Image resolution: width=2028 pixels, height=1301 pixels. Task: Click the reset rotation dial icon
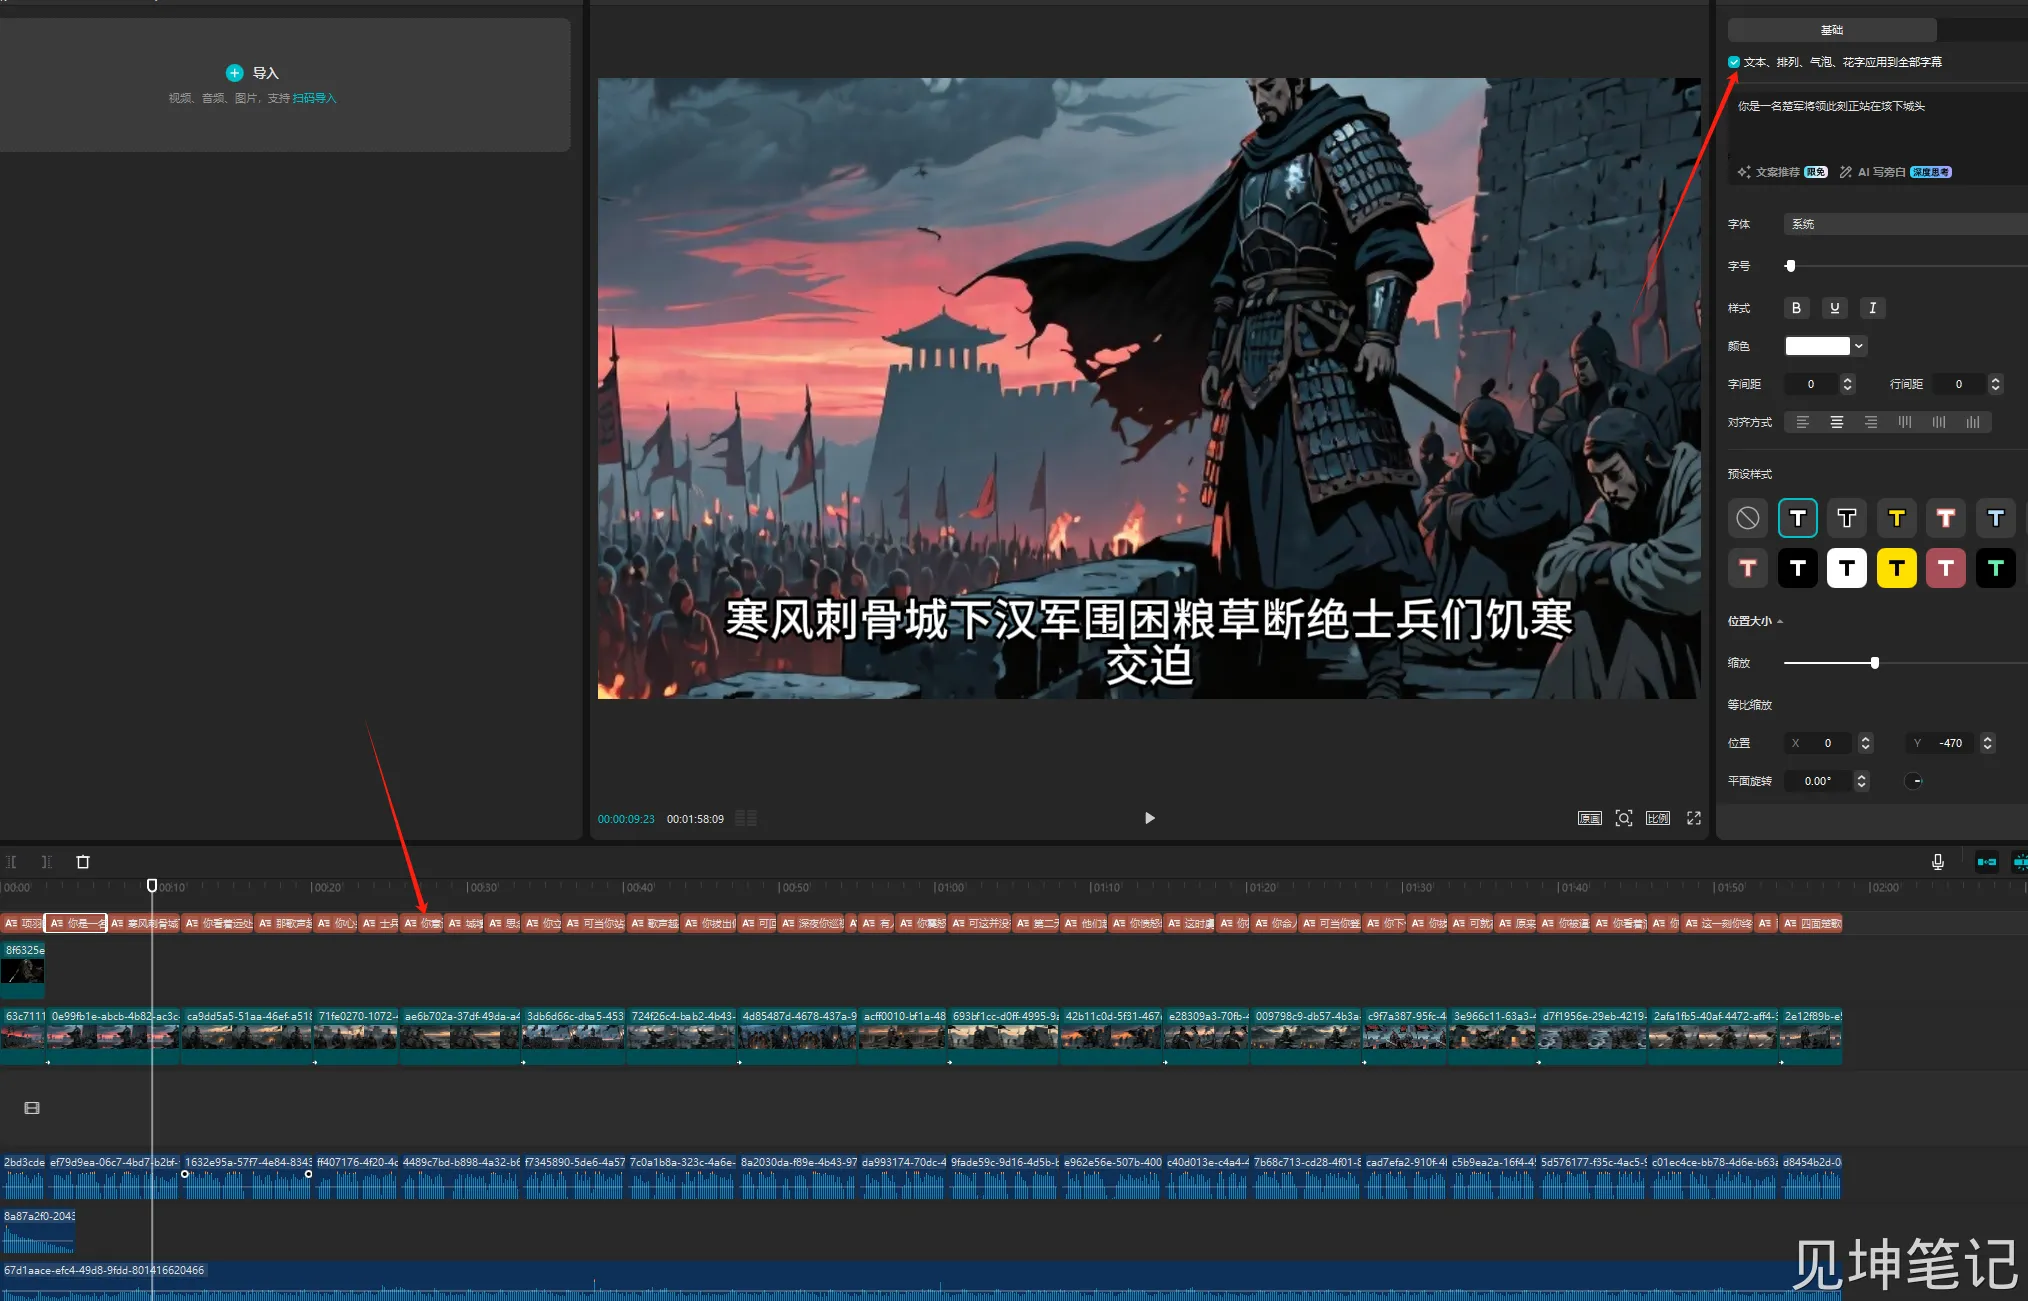1914,781
